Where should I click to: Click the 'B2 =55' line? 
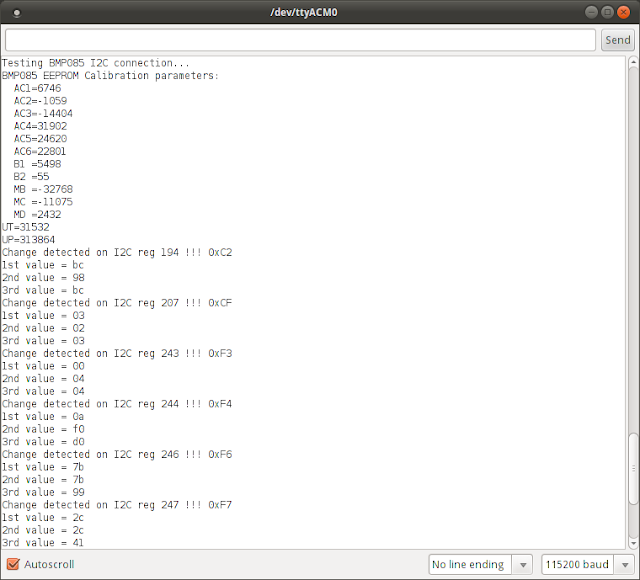(x=31, y=177)
